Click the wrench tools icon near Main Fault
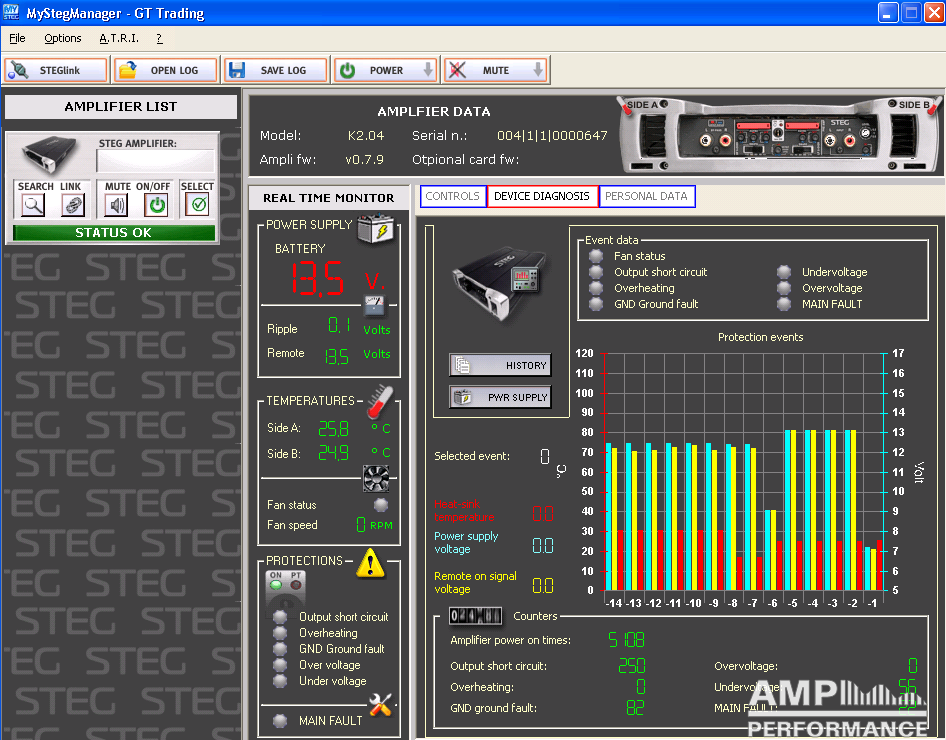This screenshot has height=740, width=946. pyautogui.click(x=381, y=705)
